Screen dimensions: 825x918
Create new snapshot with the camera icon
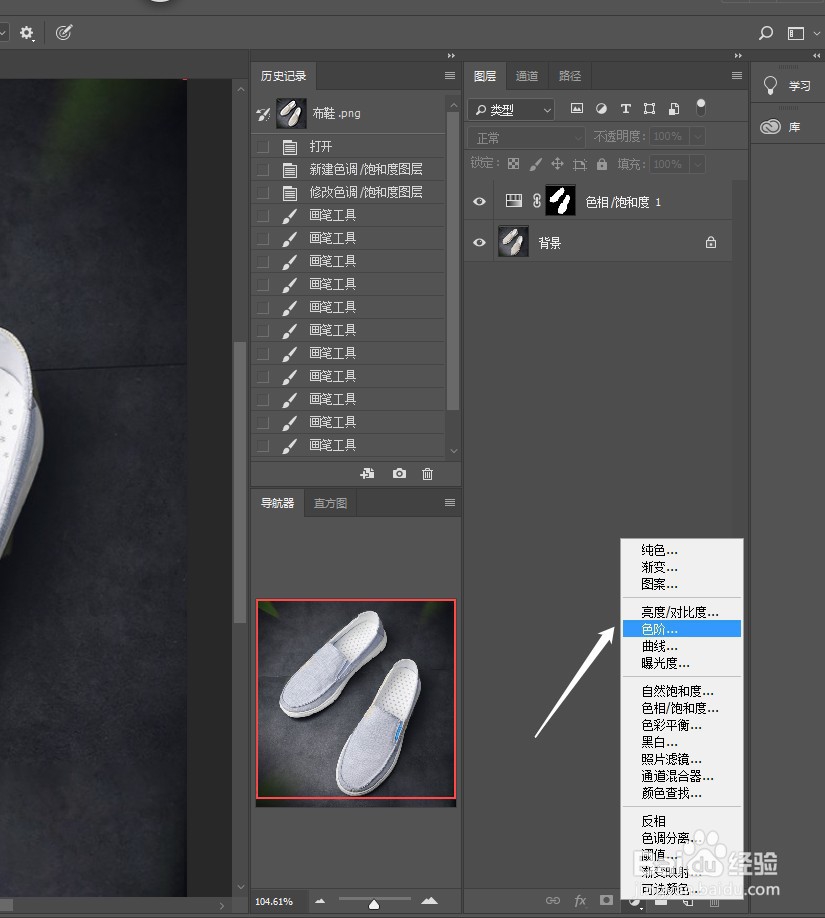(x=399, y=473)
